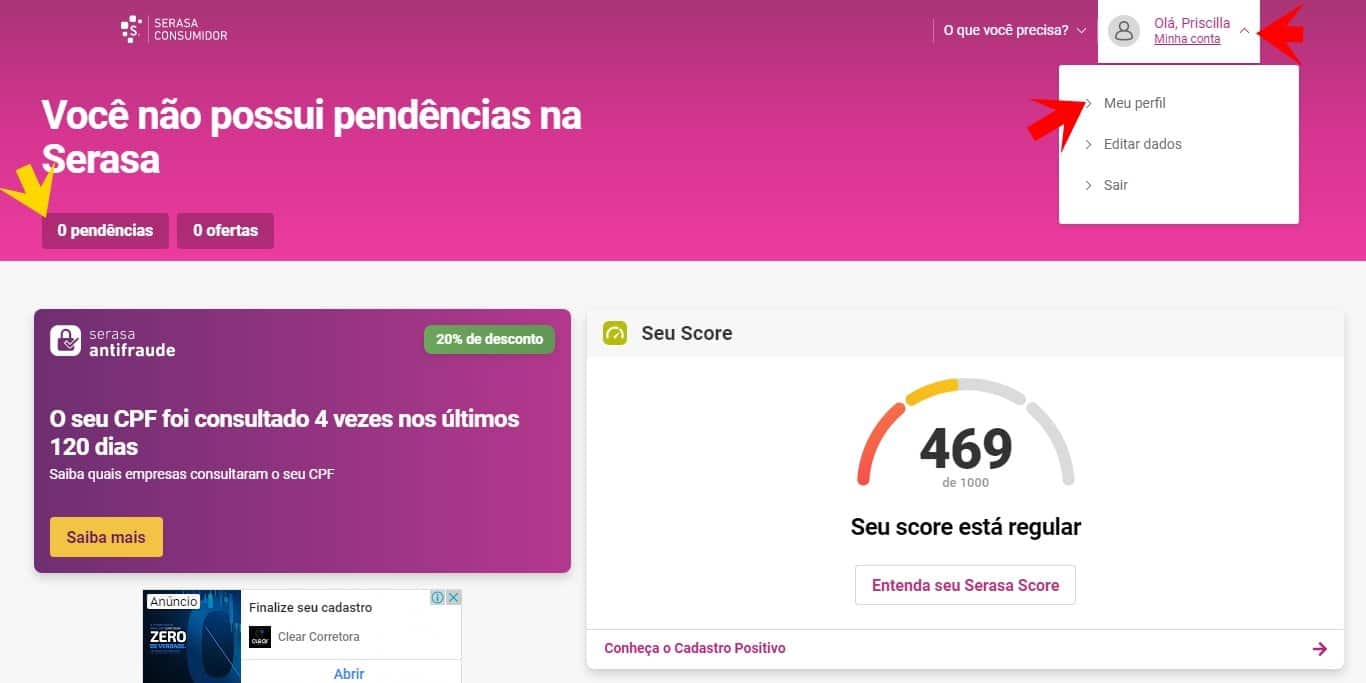This screenshot has height=683, width=1366.
Task: Click the Abrir link in the ad
Action: 349,674
